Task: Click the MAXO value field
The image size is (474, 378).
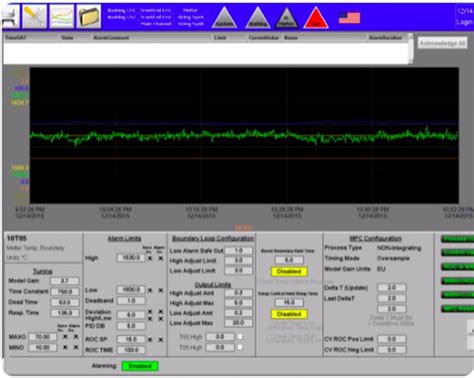Action: tap(43, 337)
